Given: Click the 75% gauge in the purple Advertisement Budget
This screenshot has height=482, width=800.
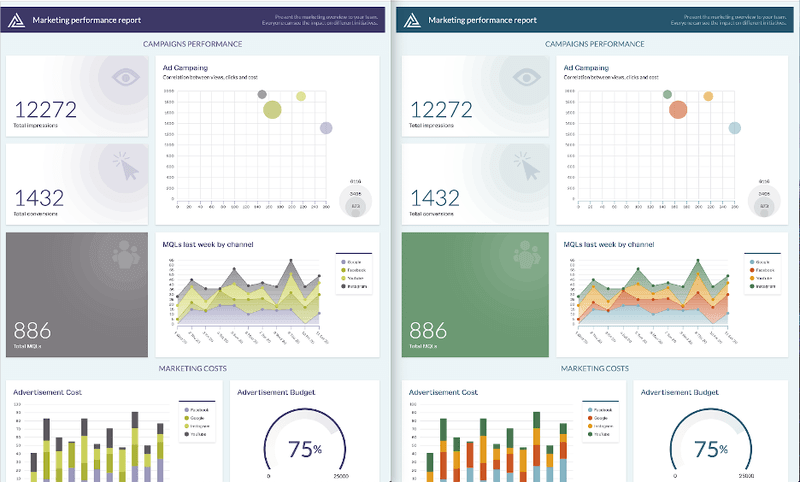Looking at the screenshot, I should click(x=305, y=443).
